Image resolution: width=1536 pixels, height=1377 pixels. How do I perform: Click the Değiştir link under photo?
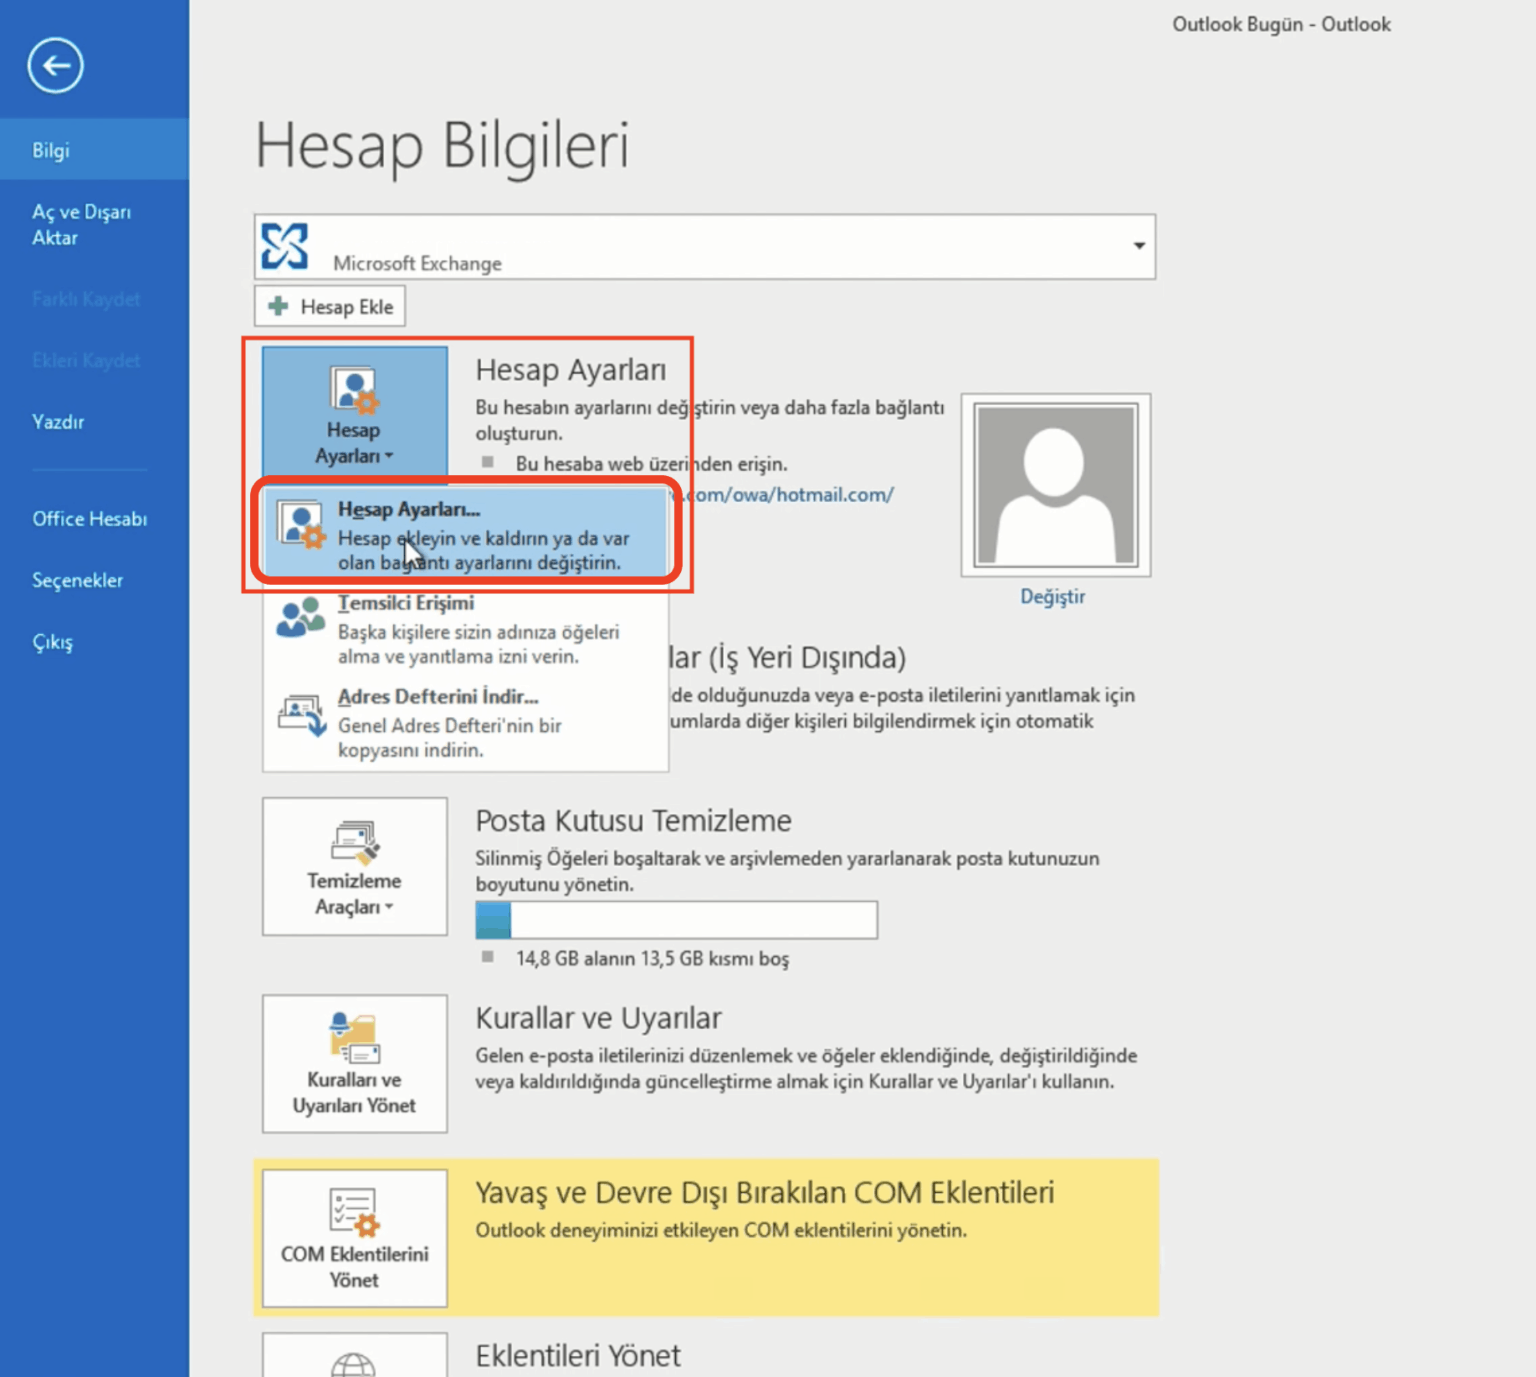1052,597
